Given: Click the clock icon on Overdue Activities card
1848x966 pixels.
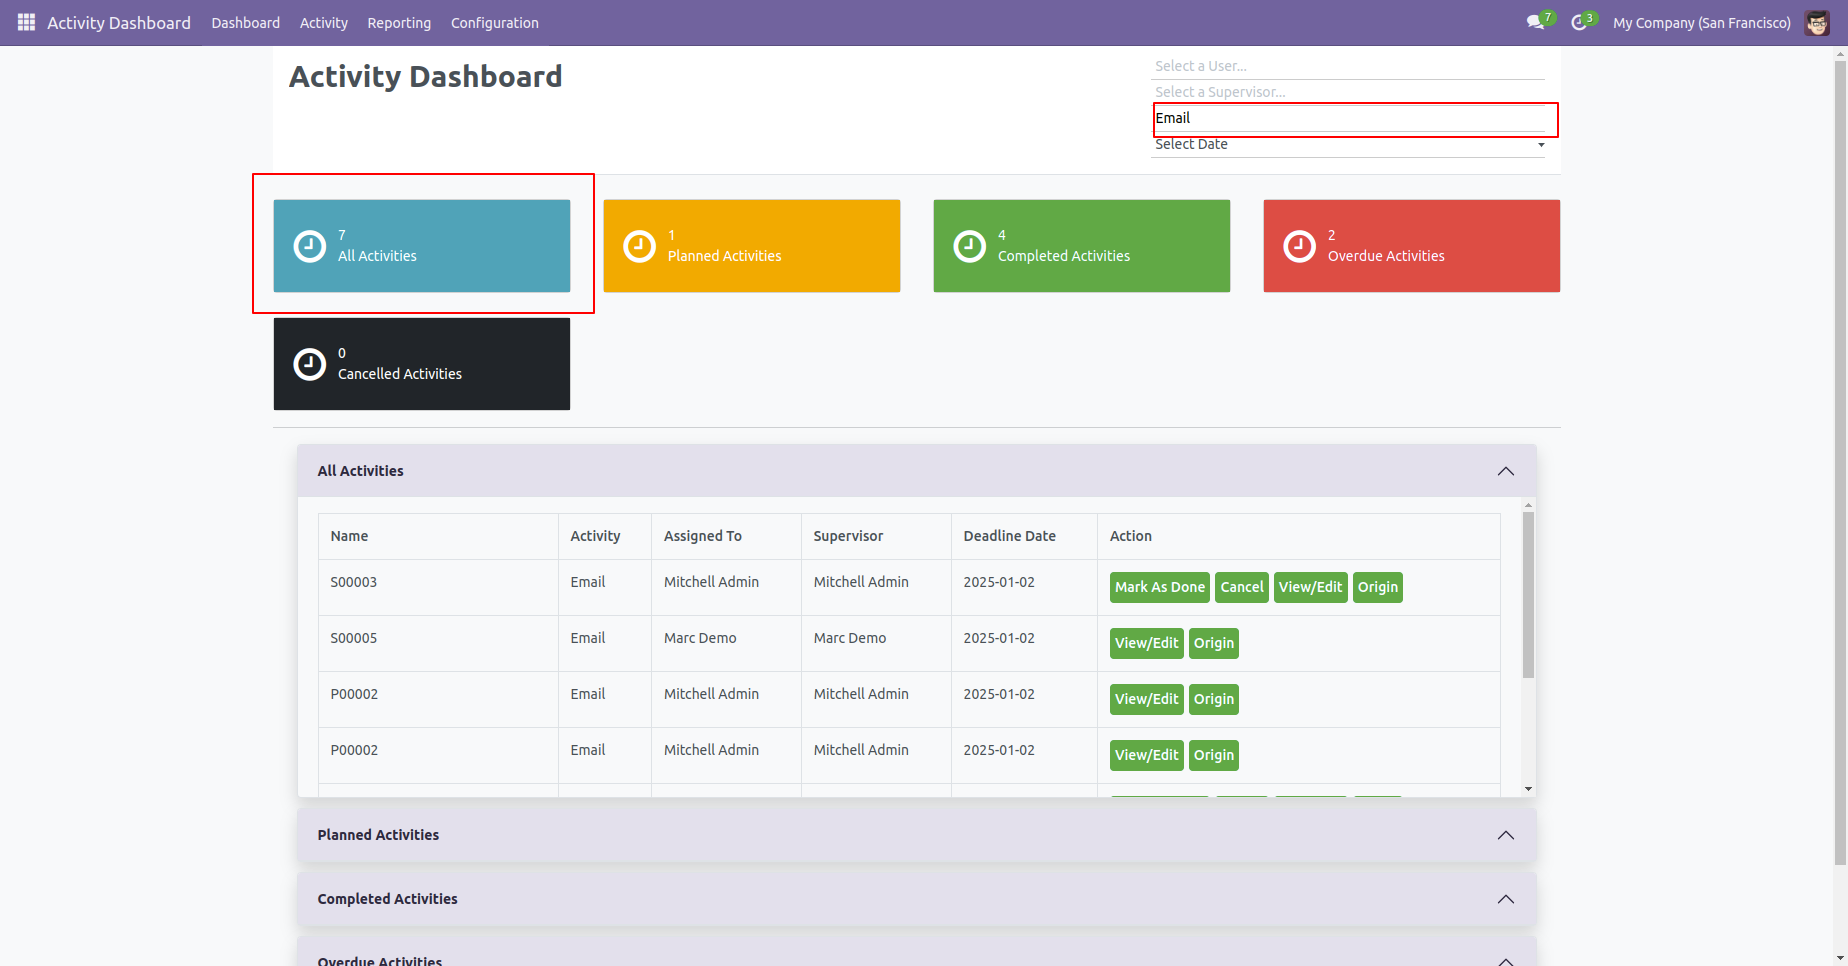Looking at the screenshot, I should [1299, 246].
